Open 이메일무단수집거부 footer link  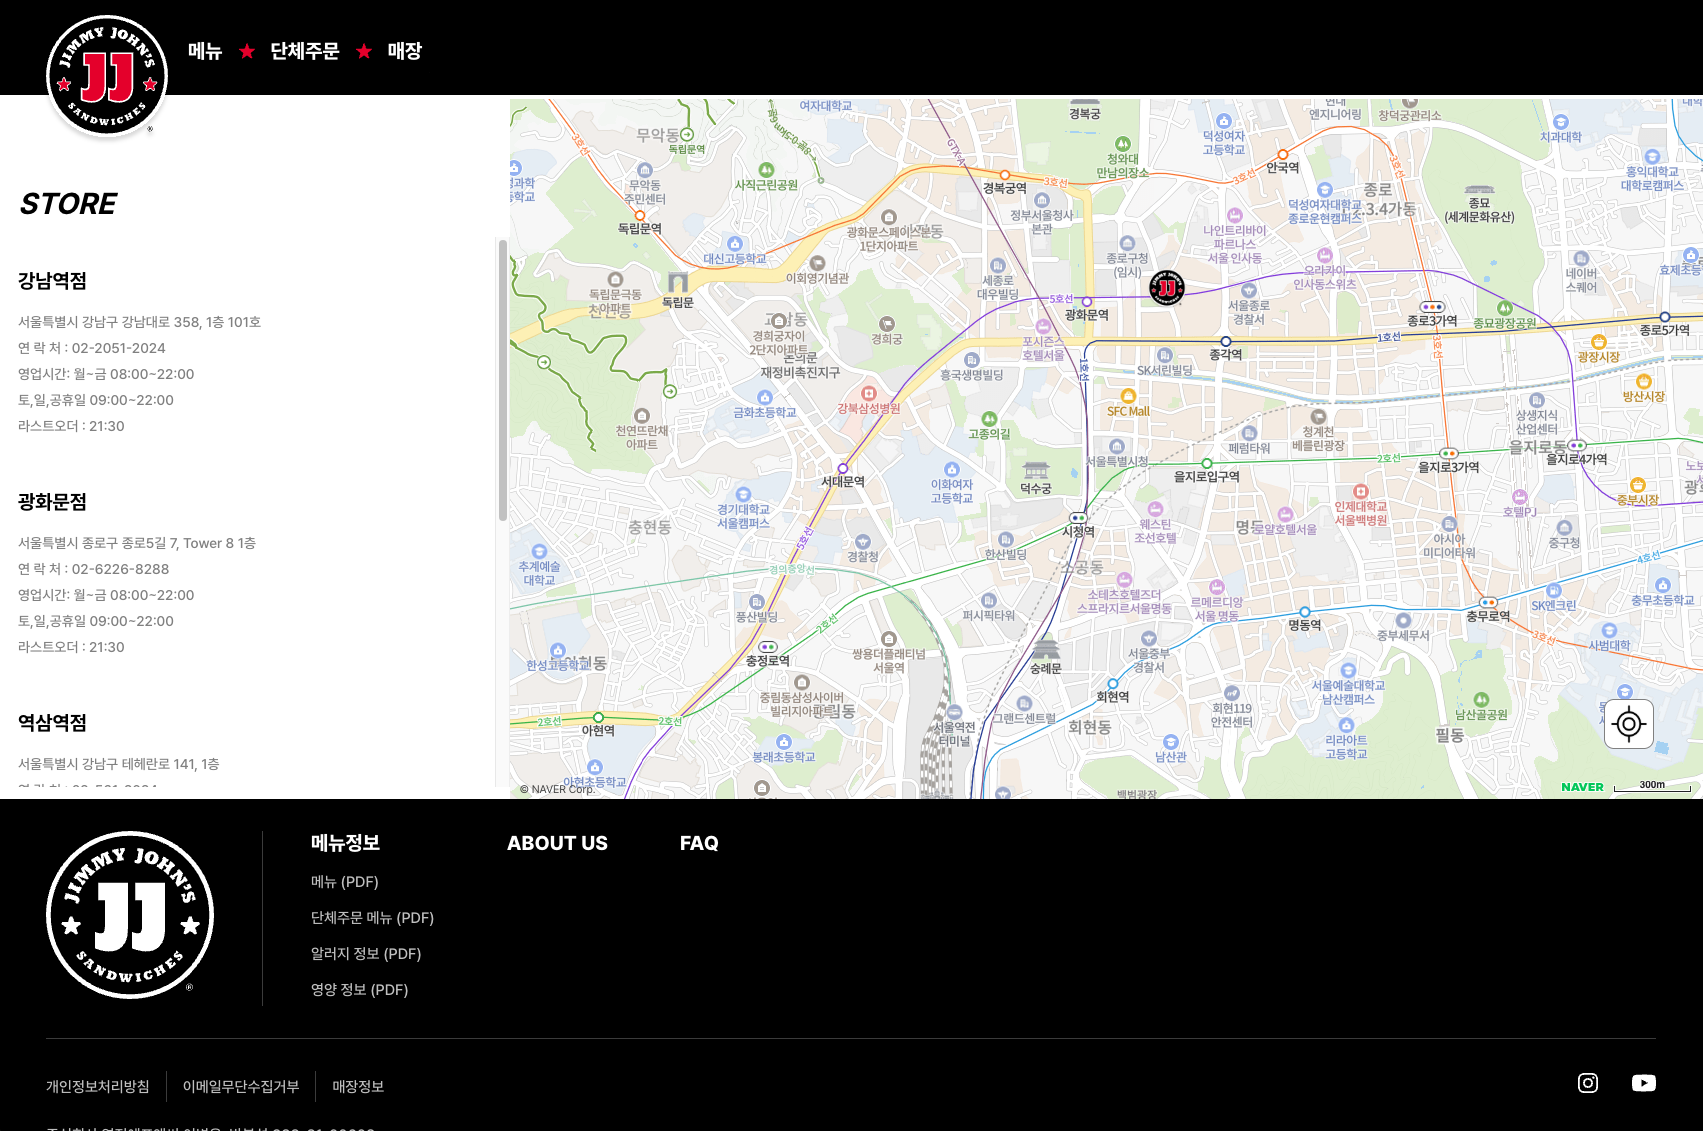[x=241, y=1087]
